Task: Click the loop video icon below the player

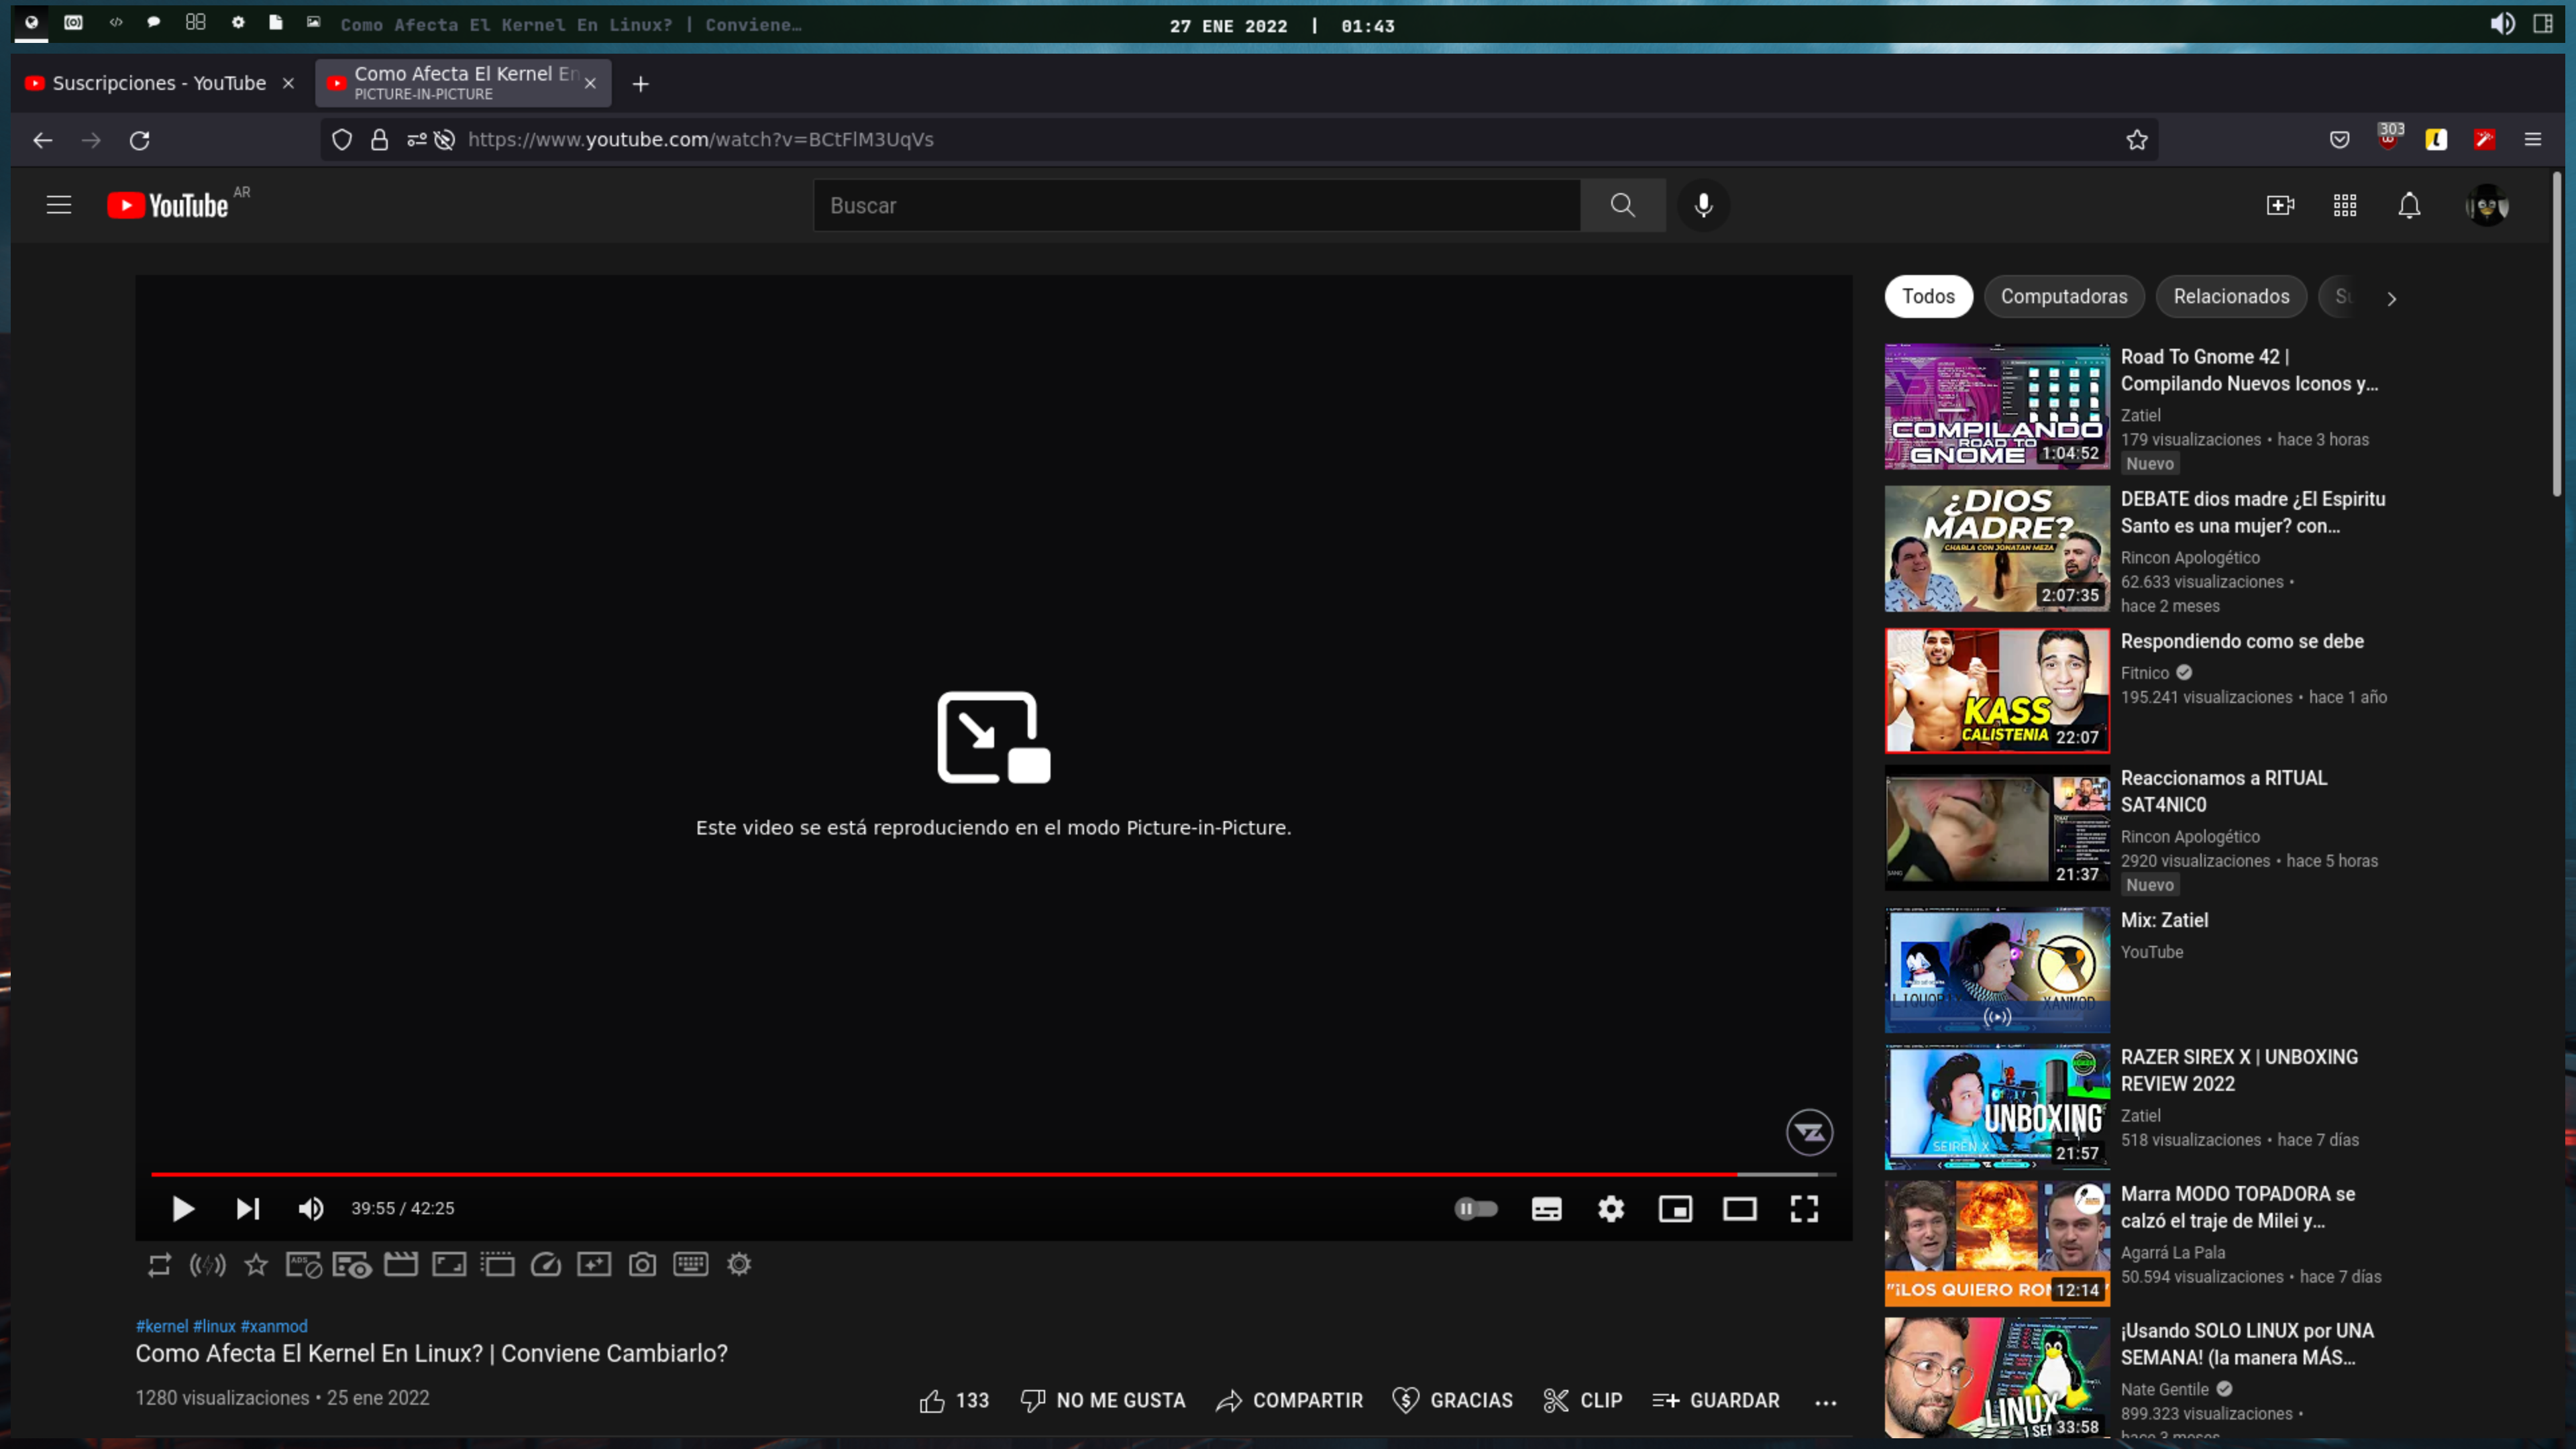Action: [159, 1265]
